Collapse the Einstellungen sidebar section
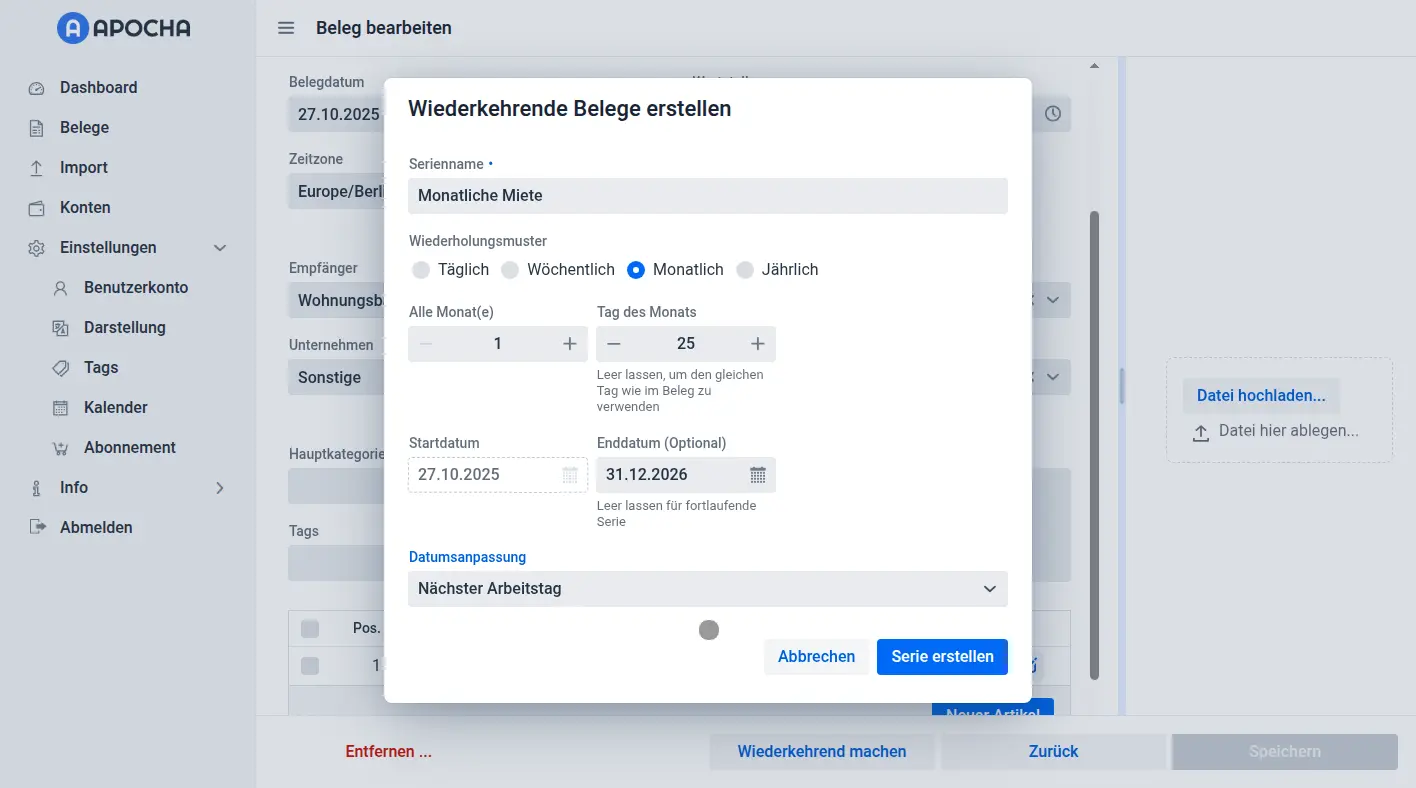The height and width of the screenshot is (788, 1416). click(220, 248)
